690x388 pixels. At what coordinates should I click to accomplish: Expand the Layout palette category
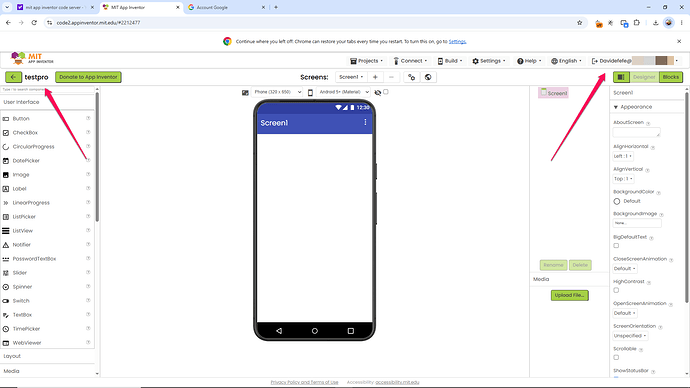click(47, 356)
